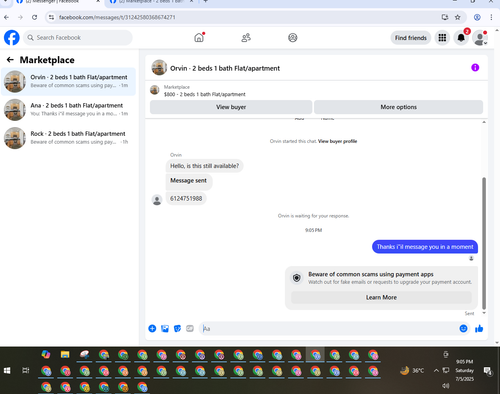Click the 'Hello, is this still available?' message

(x=204, y=166)
